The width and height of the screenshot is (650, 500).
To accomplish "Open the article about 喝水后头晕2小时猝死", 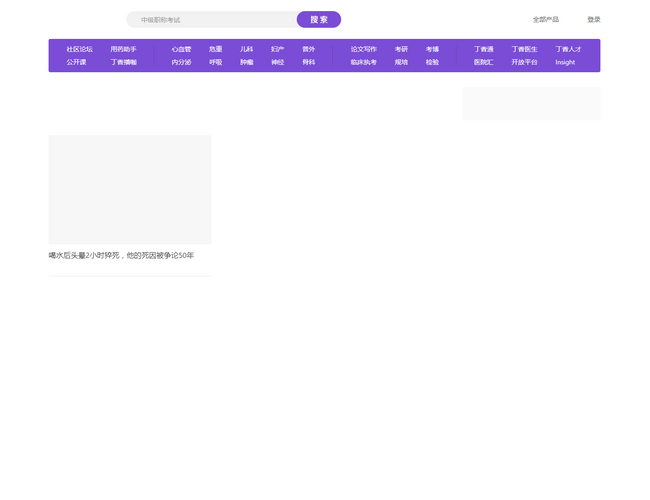I will click(121, 255).
